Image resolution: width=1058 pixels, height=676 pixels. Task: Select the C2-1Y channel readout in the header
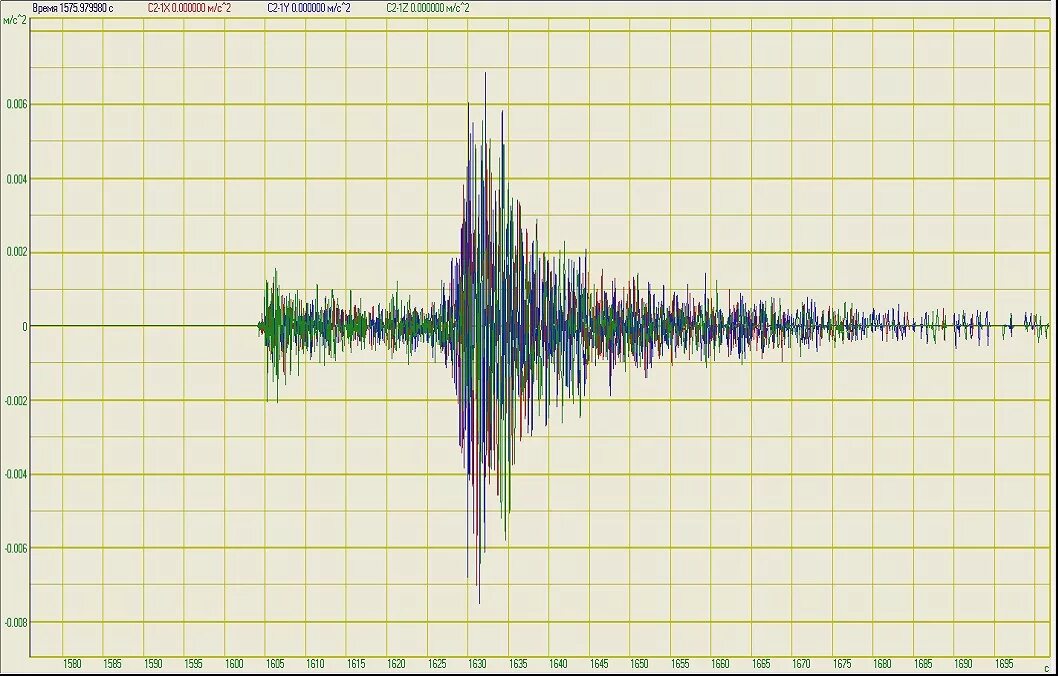[x=308, y=8]
